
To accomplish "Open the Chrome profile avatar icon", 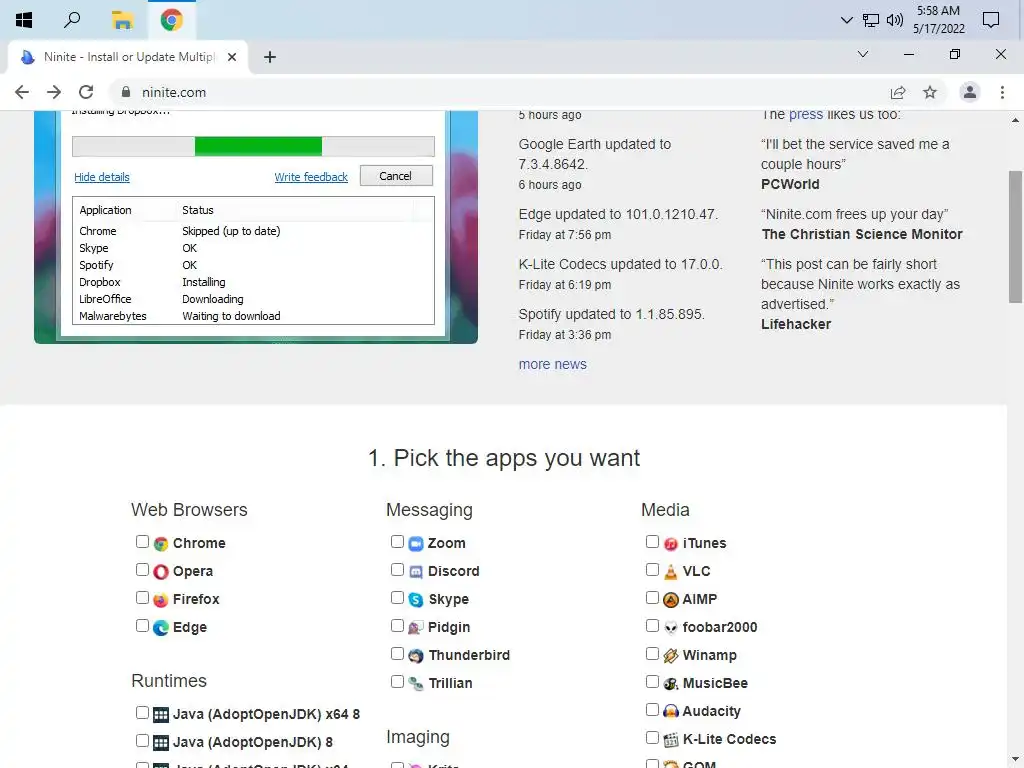I will (x=970, y=92).
